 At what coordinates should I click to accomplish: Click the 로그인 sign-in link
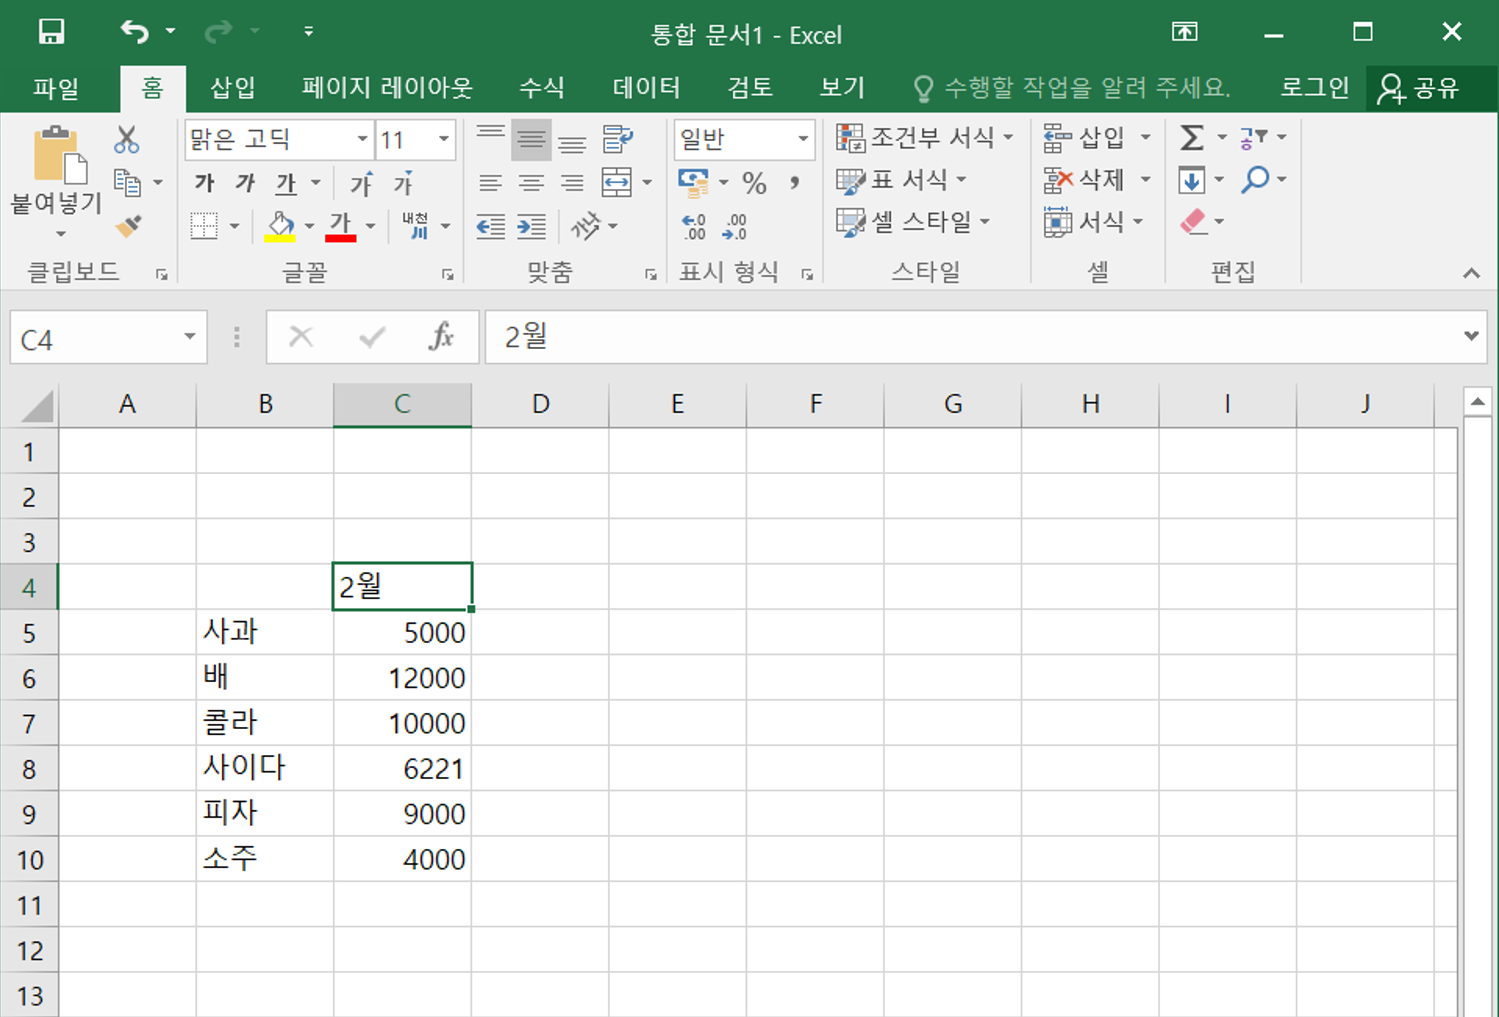[x=1314, y=88]
